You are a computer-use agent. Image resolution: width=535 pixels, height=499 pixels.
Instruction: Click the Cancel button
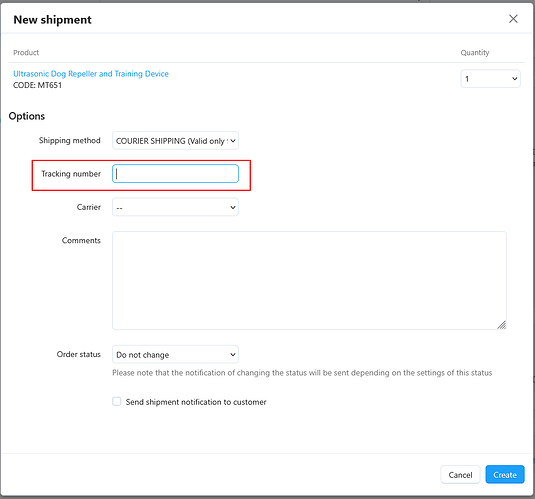[x=460, y=475]
